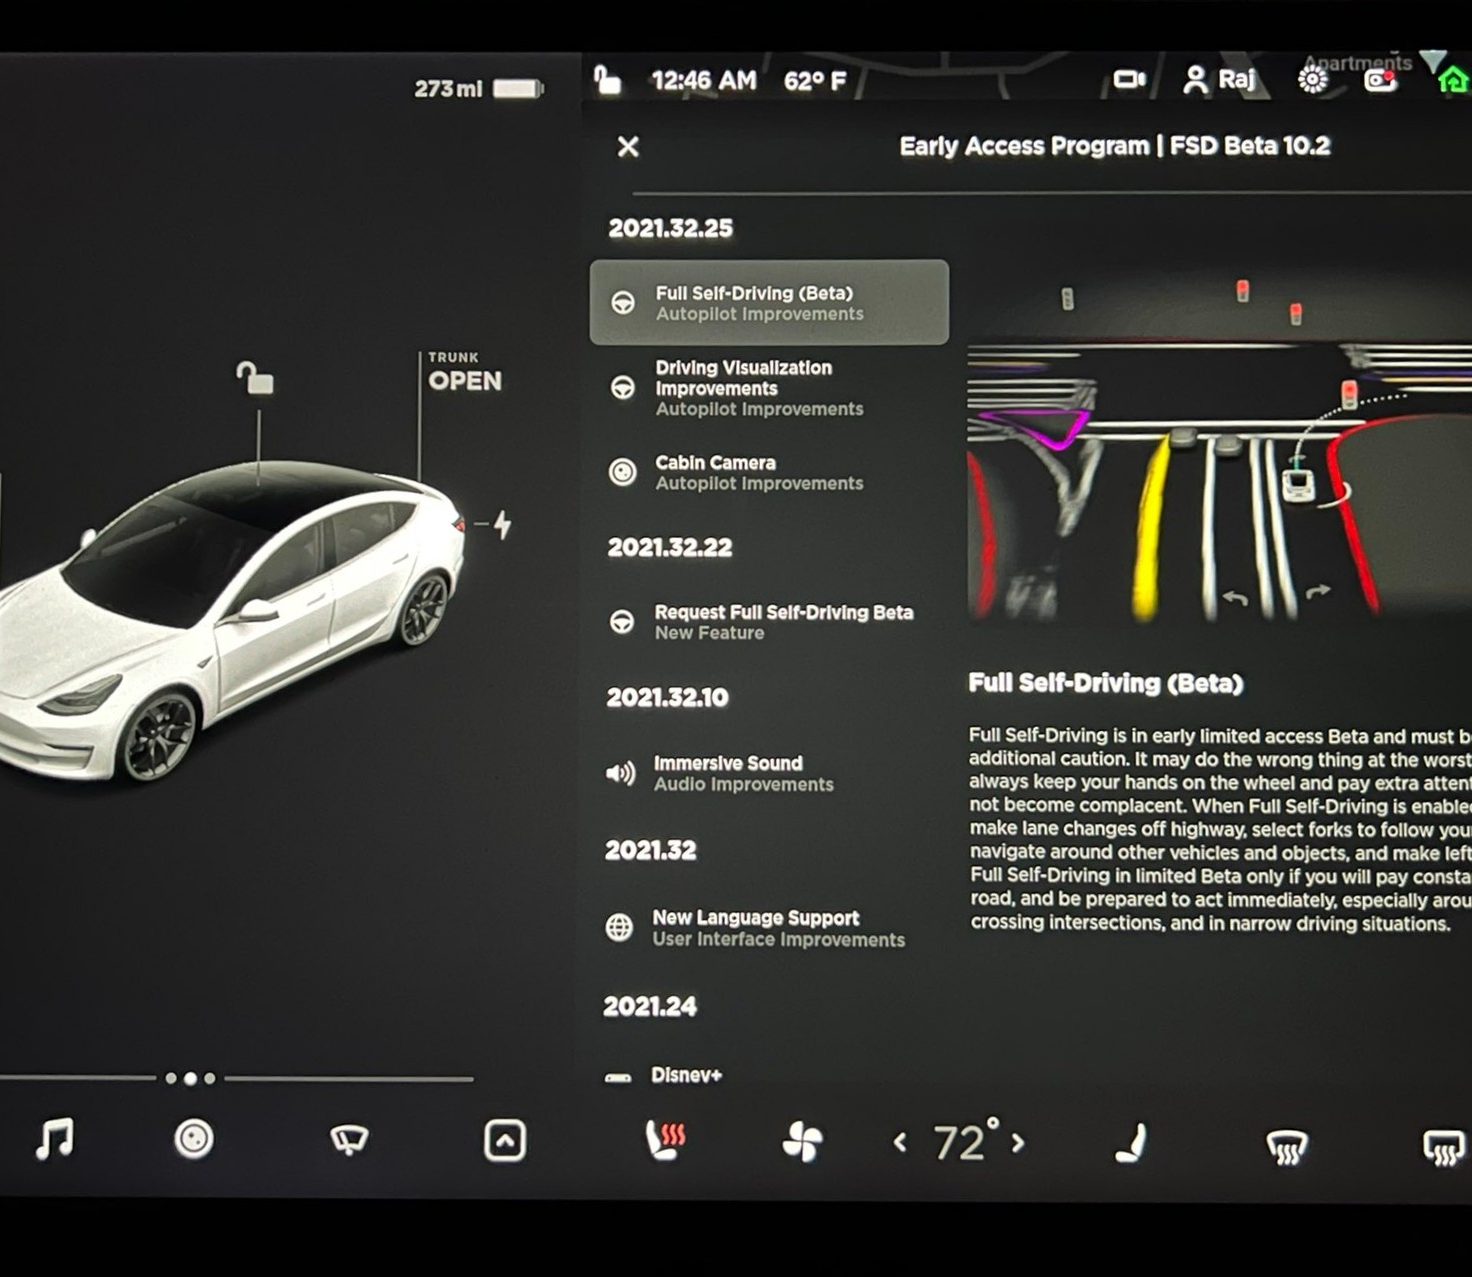Tap the Sentry mode camera icon
The image size is (1472, 1277).
coord(1381,80)
